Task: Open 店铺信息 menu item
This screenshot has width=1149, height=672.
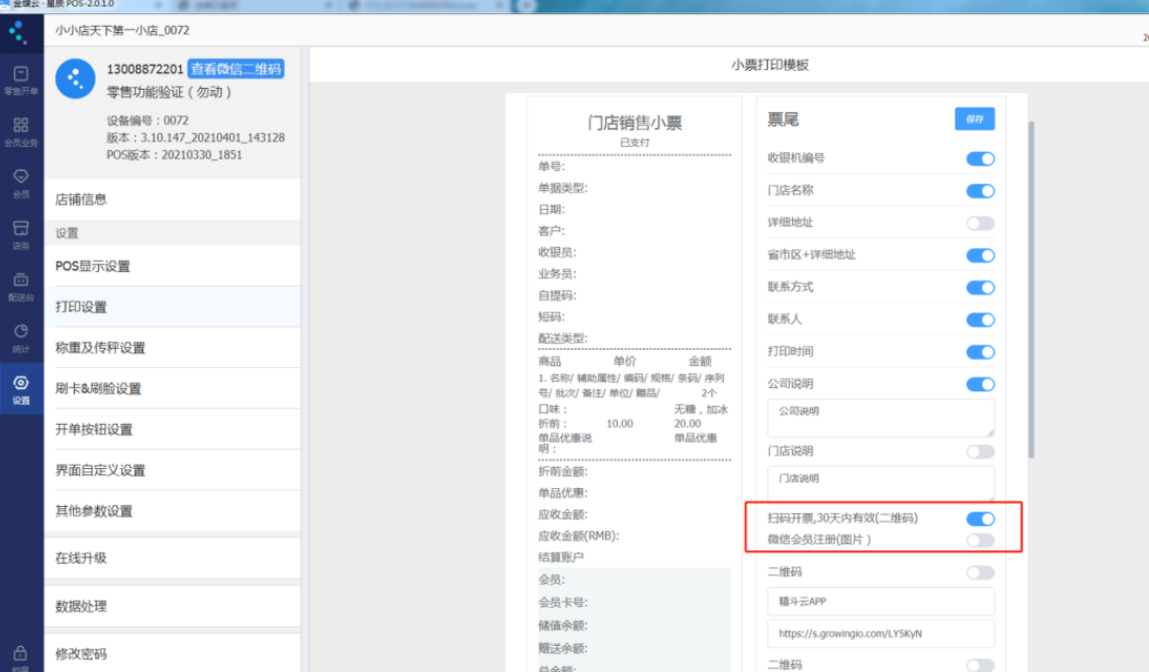Action: tap(172, 199)
